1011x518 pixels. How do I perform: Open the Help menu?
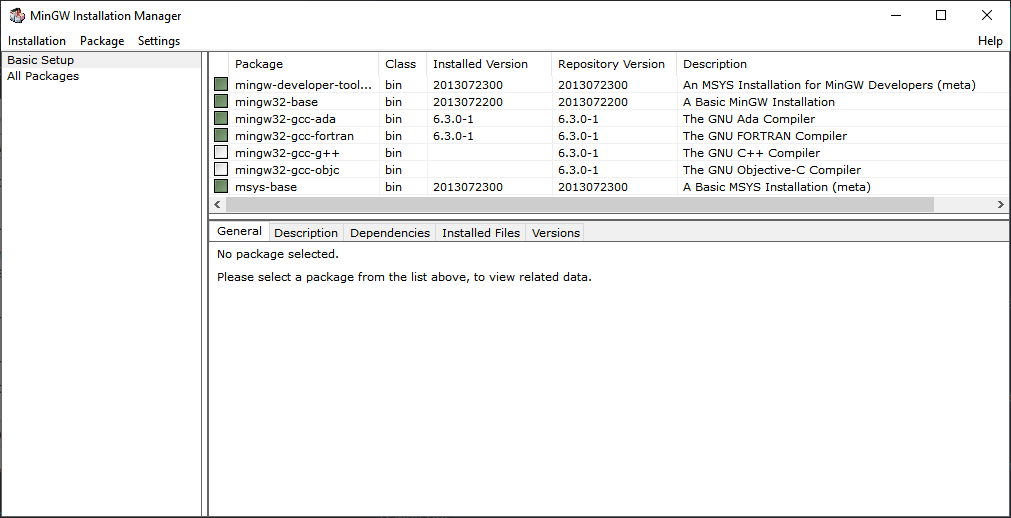click(x=990, y=41)
